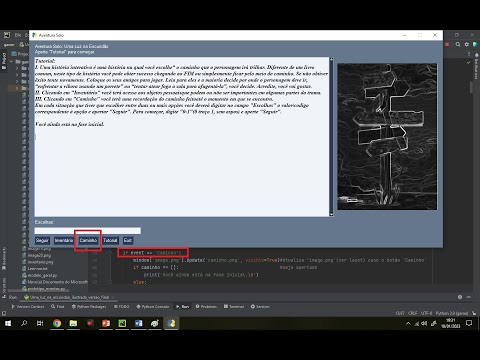The width and height of the screenshot is (480, 360).
Task: Open the red recorder app on taskbar
Action: [x=90, y=323]
